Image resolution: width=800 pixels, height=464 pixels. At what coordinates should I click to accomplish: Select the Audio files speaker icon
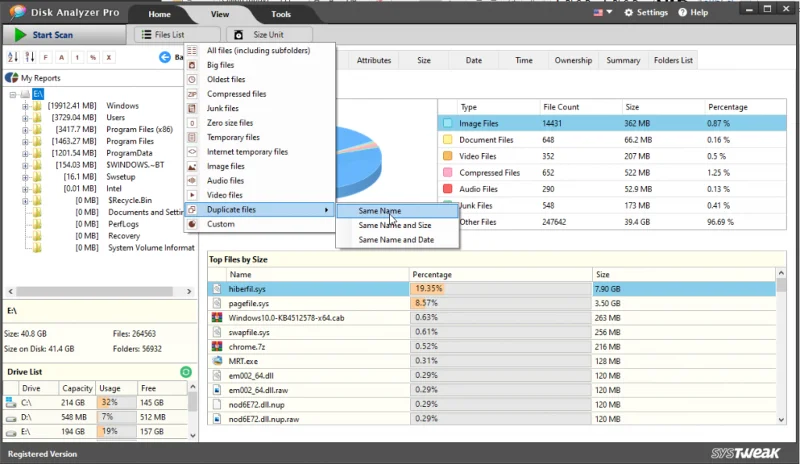click(x=192, y=181)
